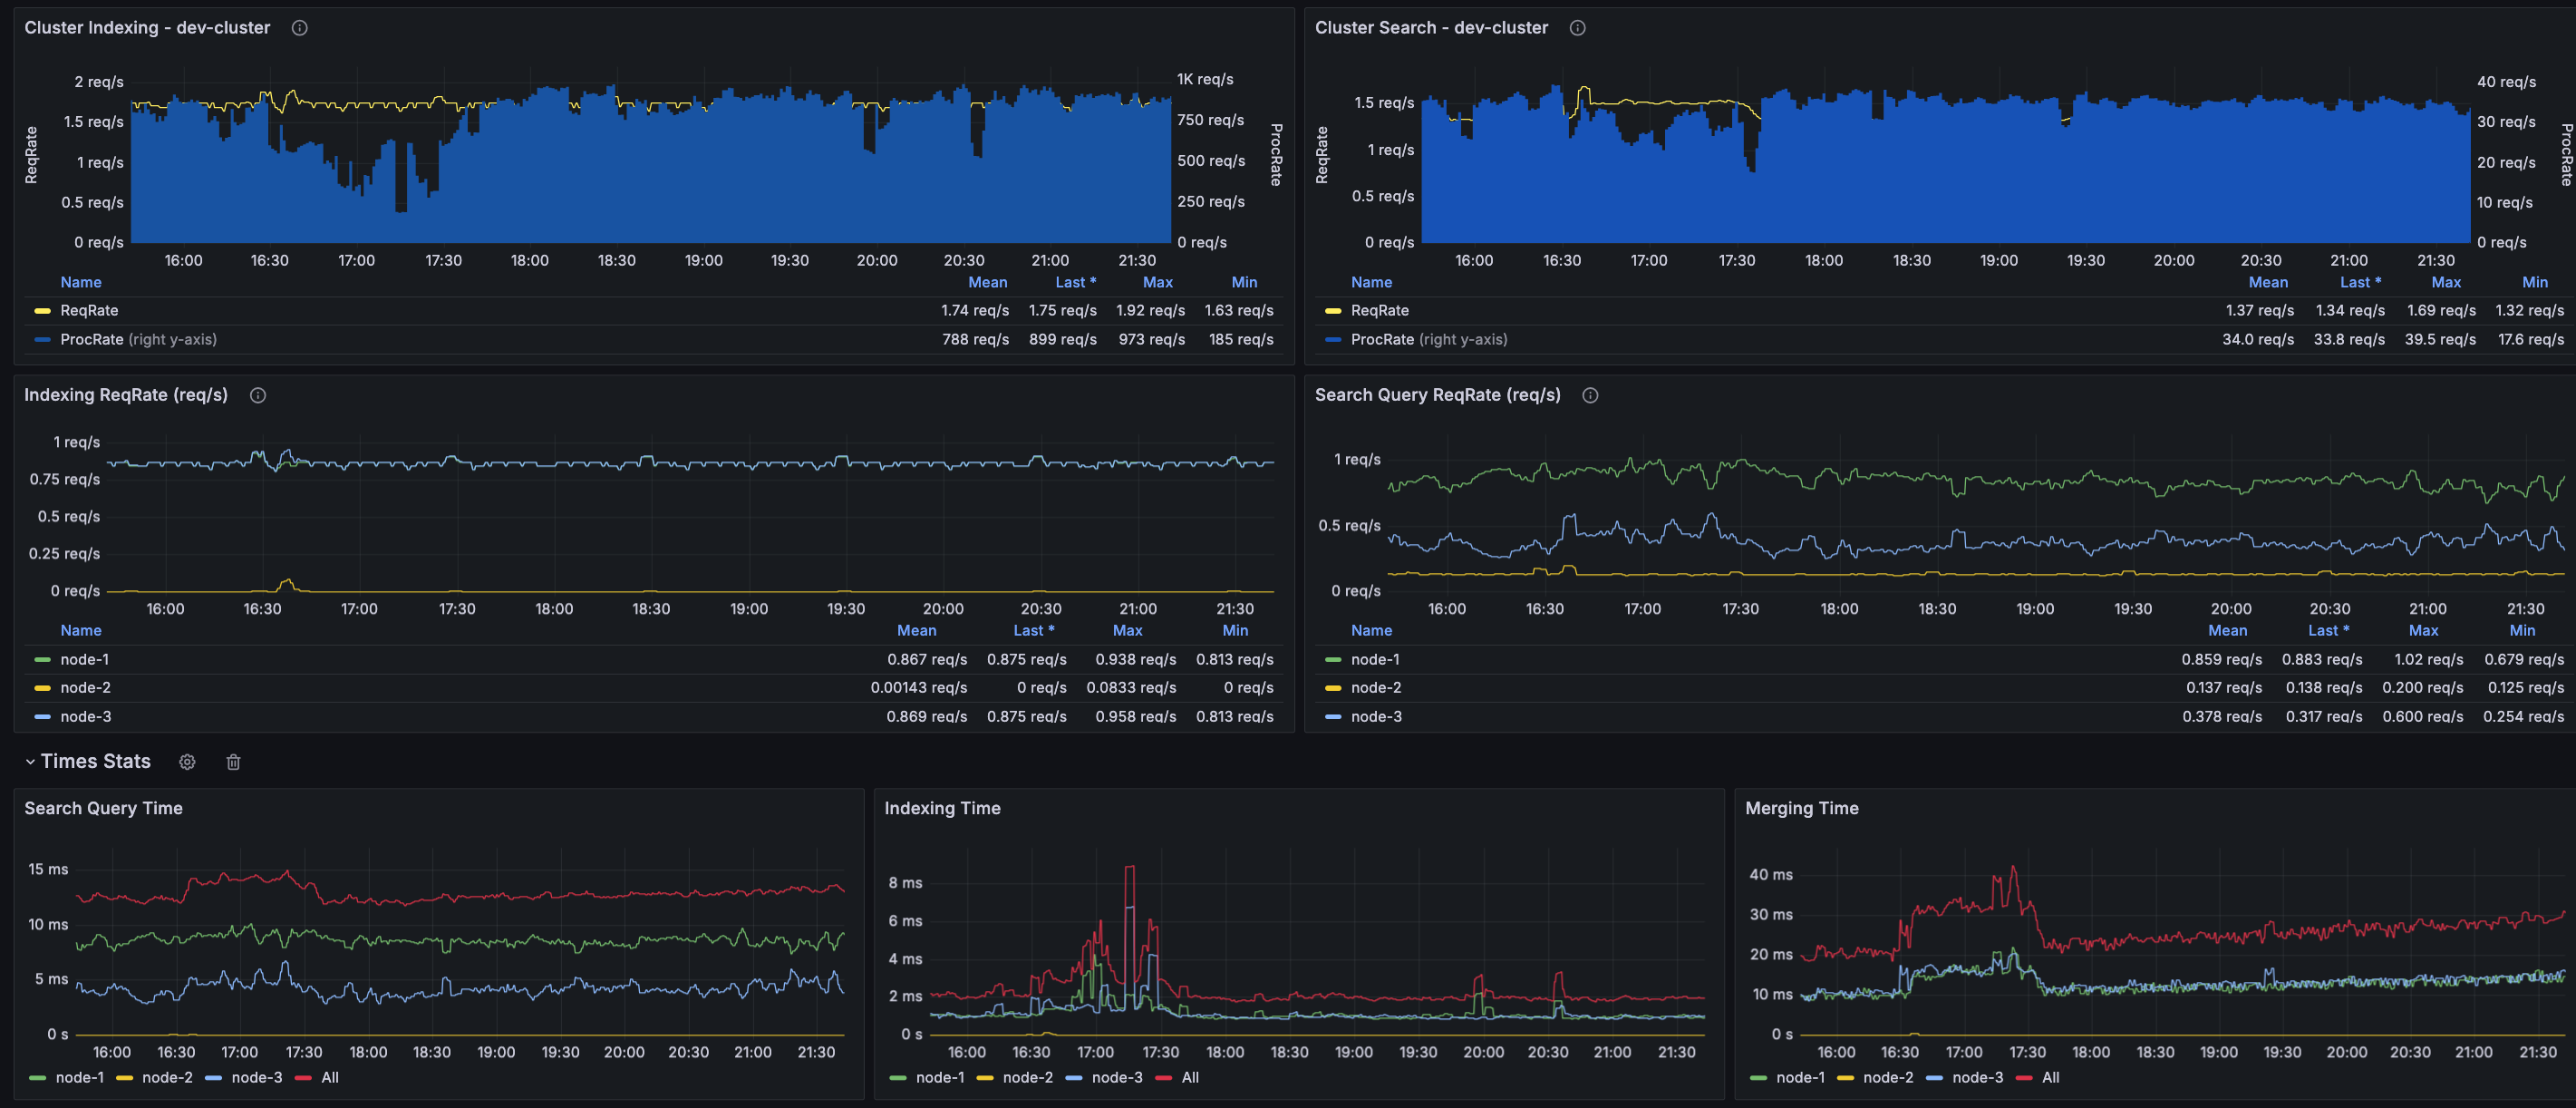The width and height of the screenshot is (2576, 1108).
Task: Open info icon beside Cluster Search title
Action: click(x=1577, y=28)
